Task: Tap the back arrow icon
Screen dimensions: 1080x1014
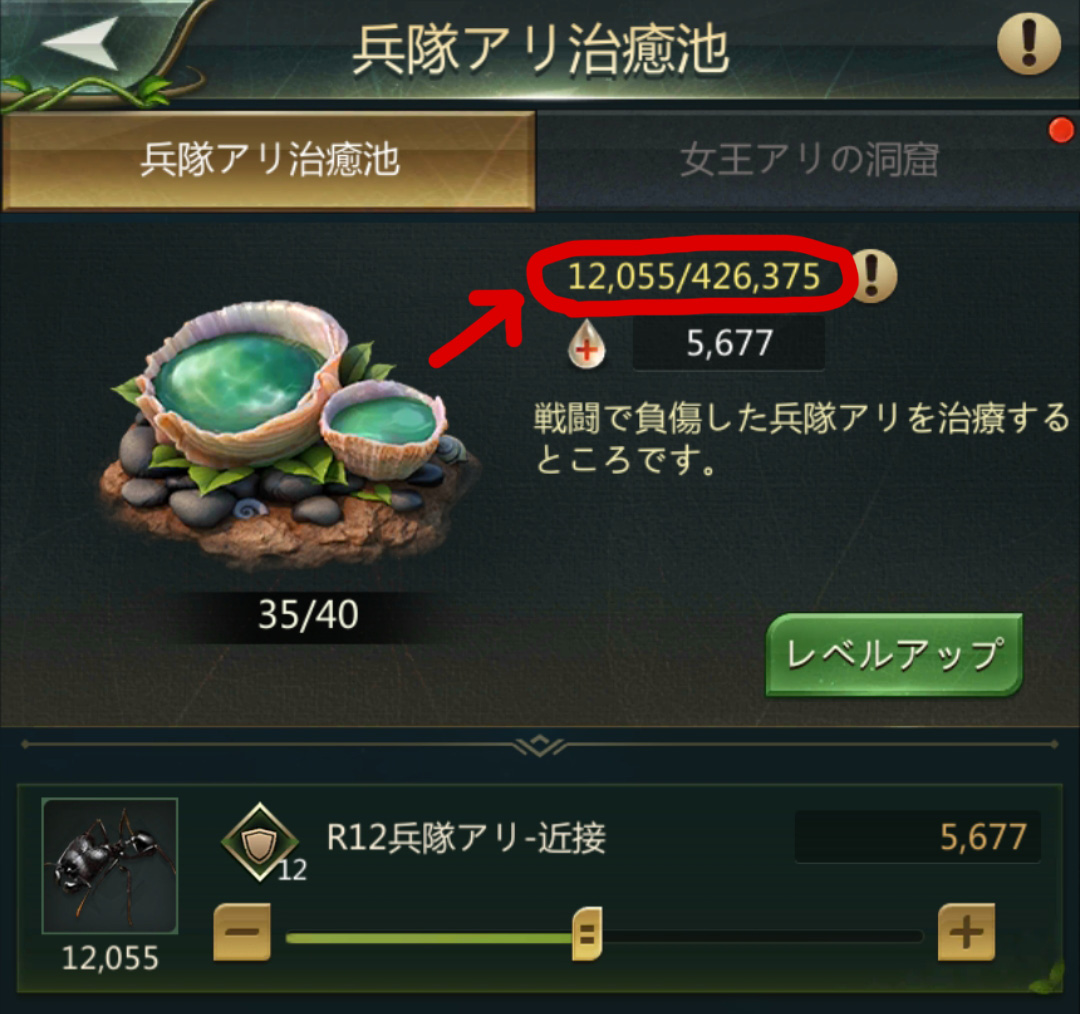Action: [x=80, y=43]
